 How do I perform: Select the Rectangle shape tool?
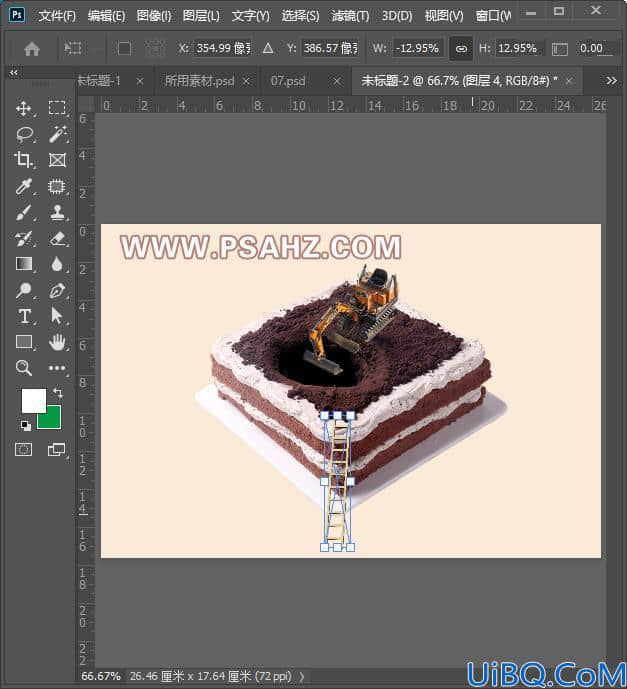tap(24, 342)
